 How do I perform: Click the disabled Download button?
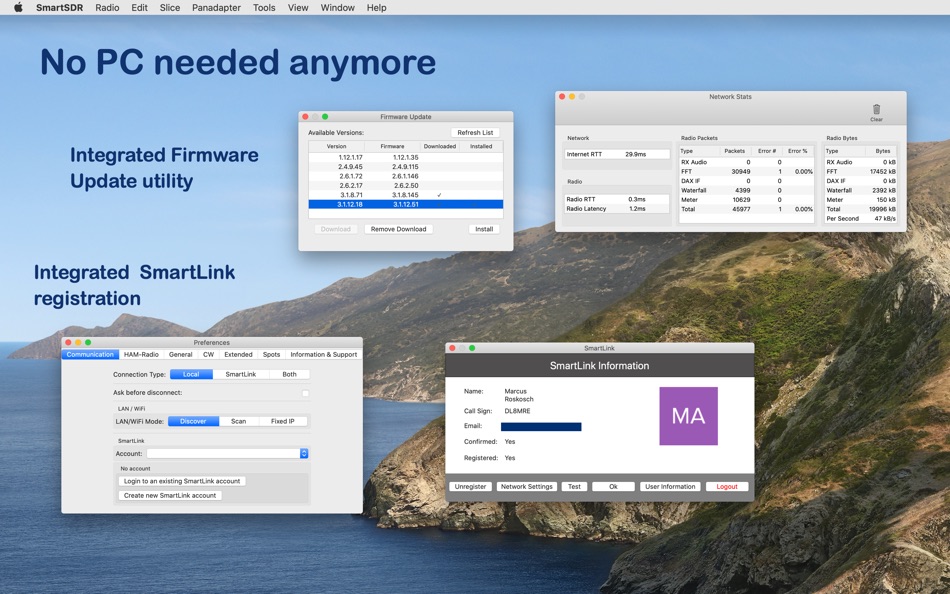336,229
